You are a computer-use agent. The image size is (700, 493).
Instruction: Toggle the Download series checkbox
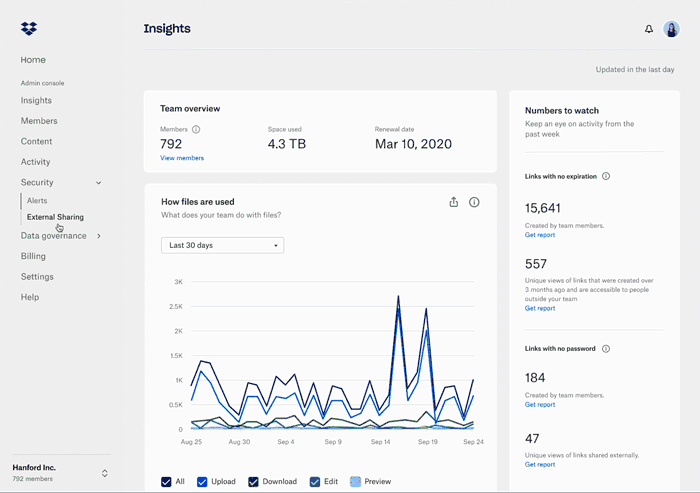[x=254, y=482]
